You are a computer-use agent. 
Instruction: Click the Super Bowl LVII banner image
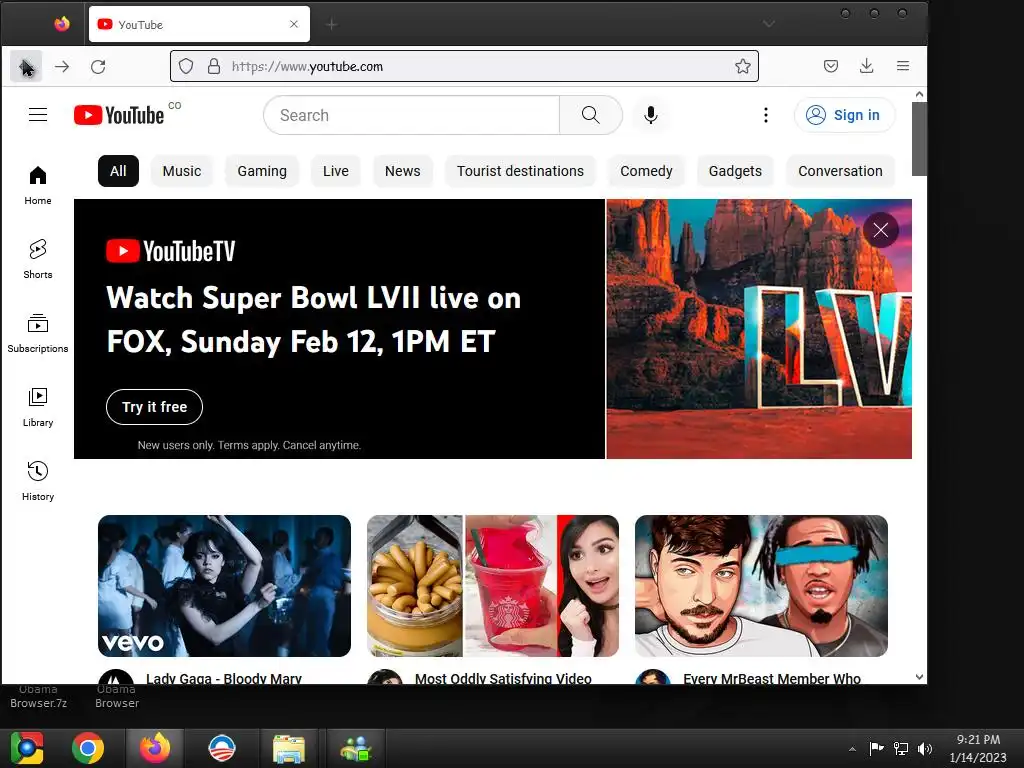tap(759, 328)
